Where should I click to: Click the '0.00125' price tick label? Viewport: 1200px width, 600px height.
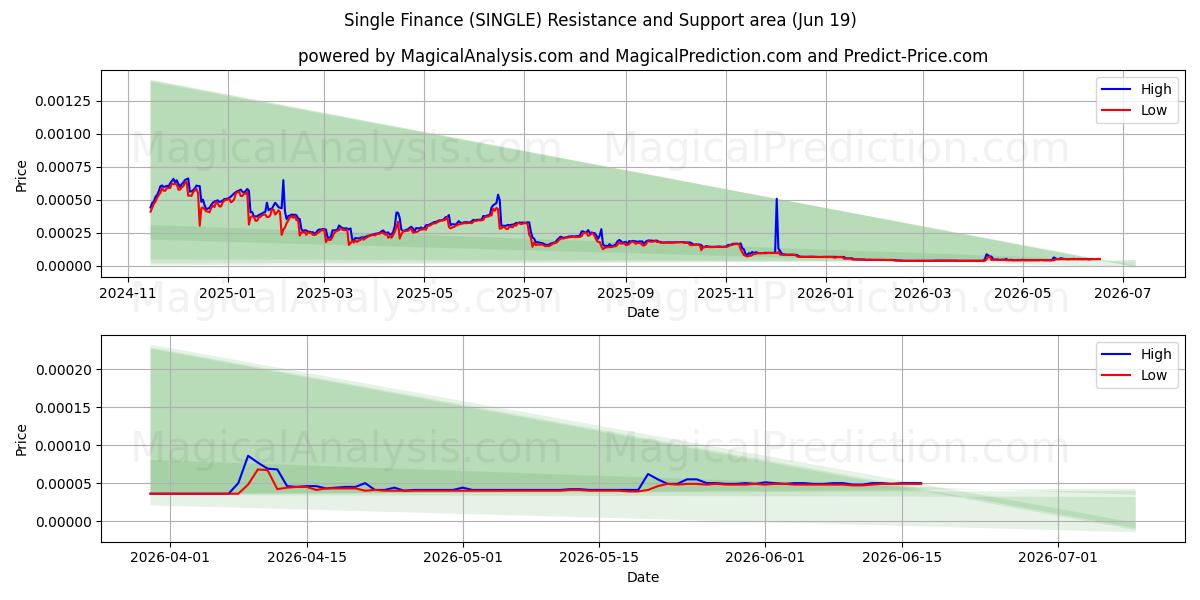point(65,101)
